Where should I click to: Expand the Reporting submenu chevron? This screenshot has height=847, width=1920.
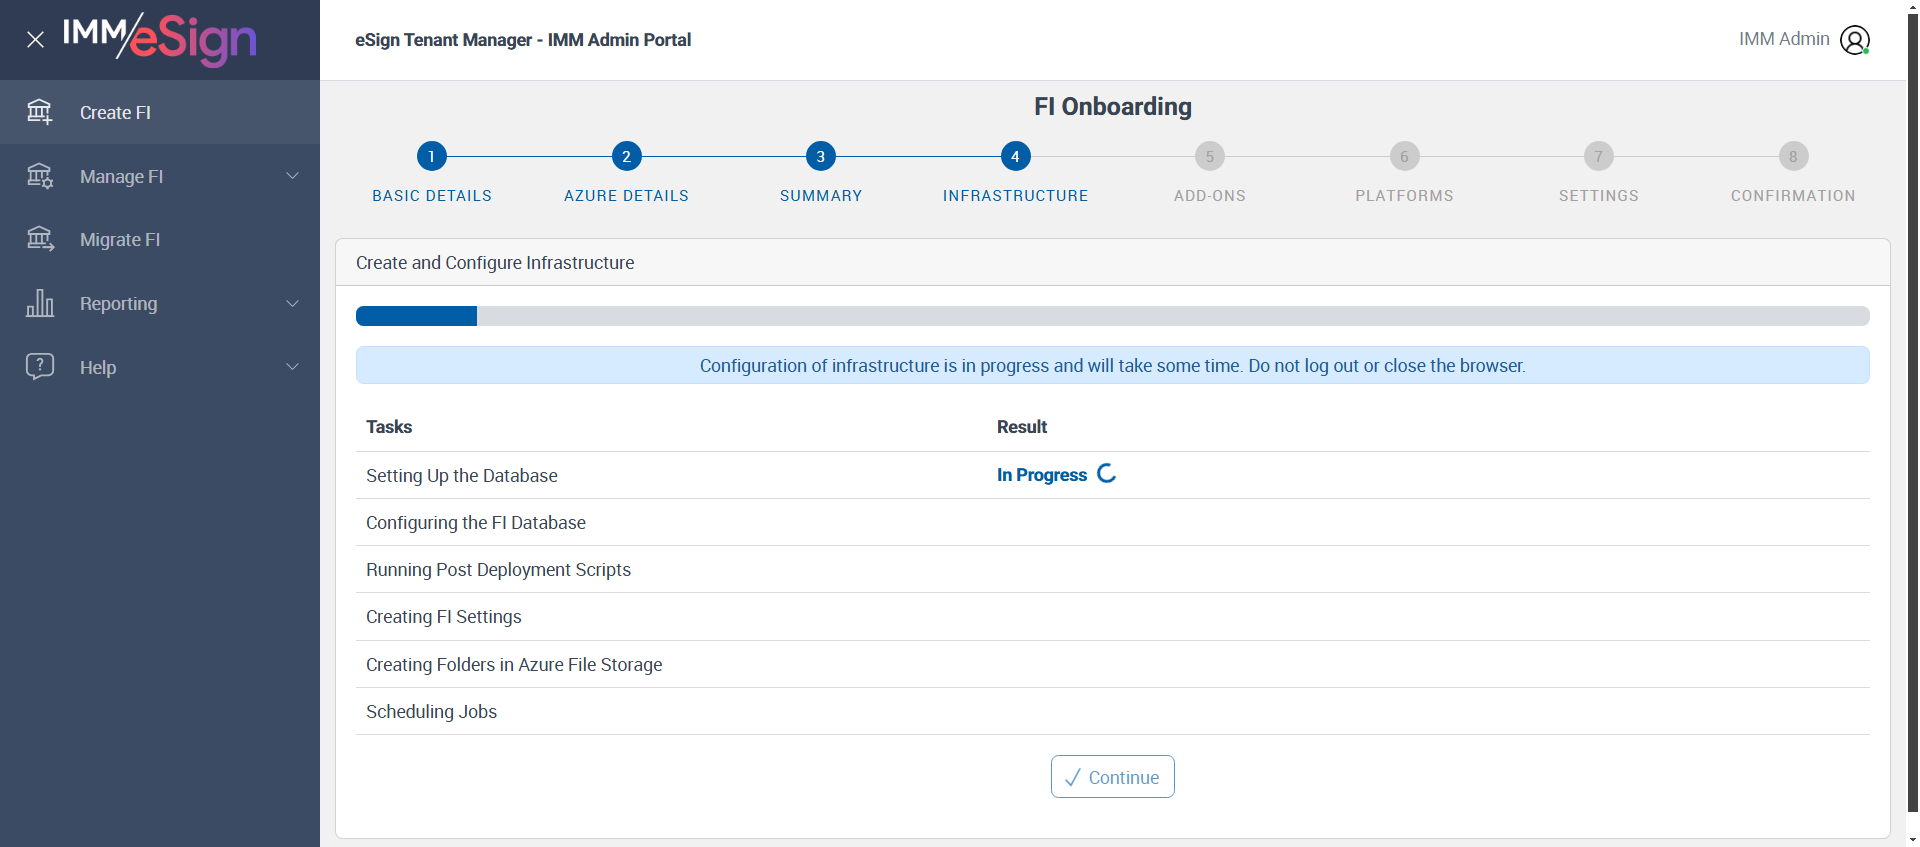click(x=292, y=303)
